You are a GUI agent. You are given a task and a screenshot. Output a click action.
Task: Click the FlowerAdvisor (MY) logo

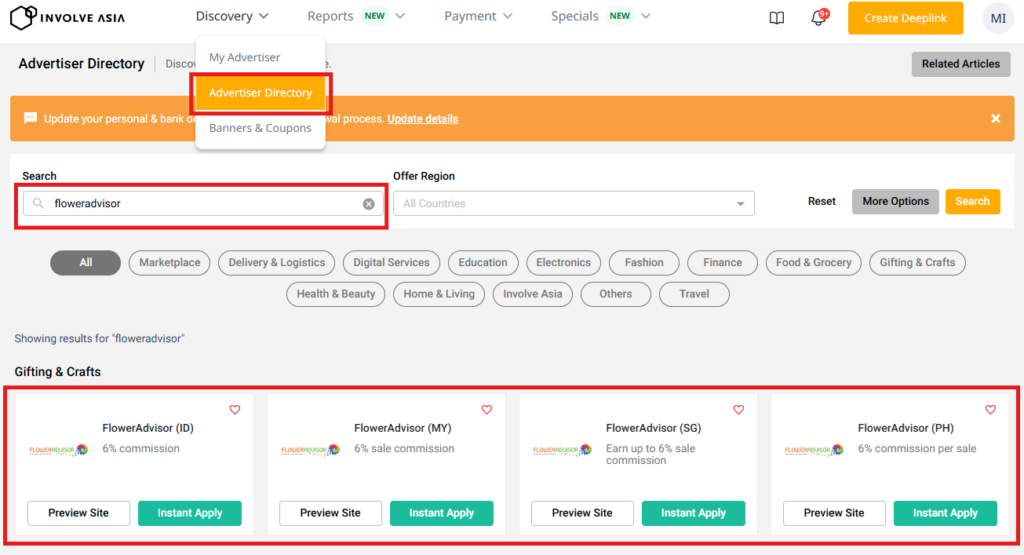point(310,450)
